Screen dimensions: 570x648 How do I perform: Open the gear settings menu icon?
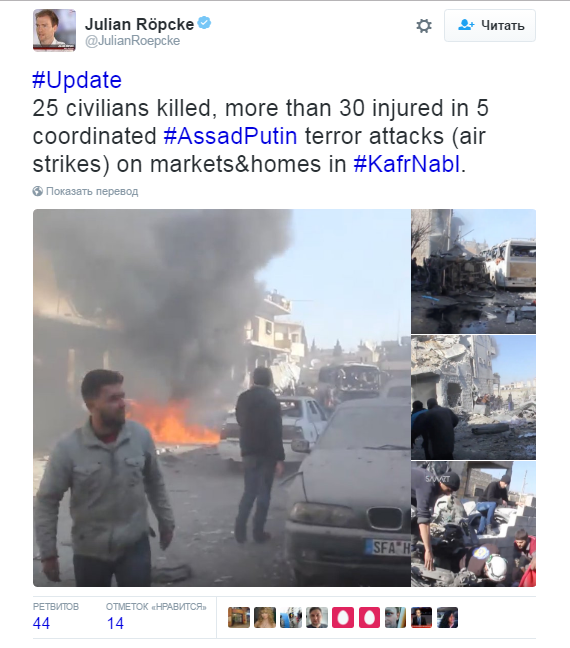tap(424, 26)
